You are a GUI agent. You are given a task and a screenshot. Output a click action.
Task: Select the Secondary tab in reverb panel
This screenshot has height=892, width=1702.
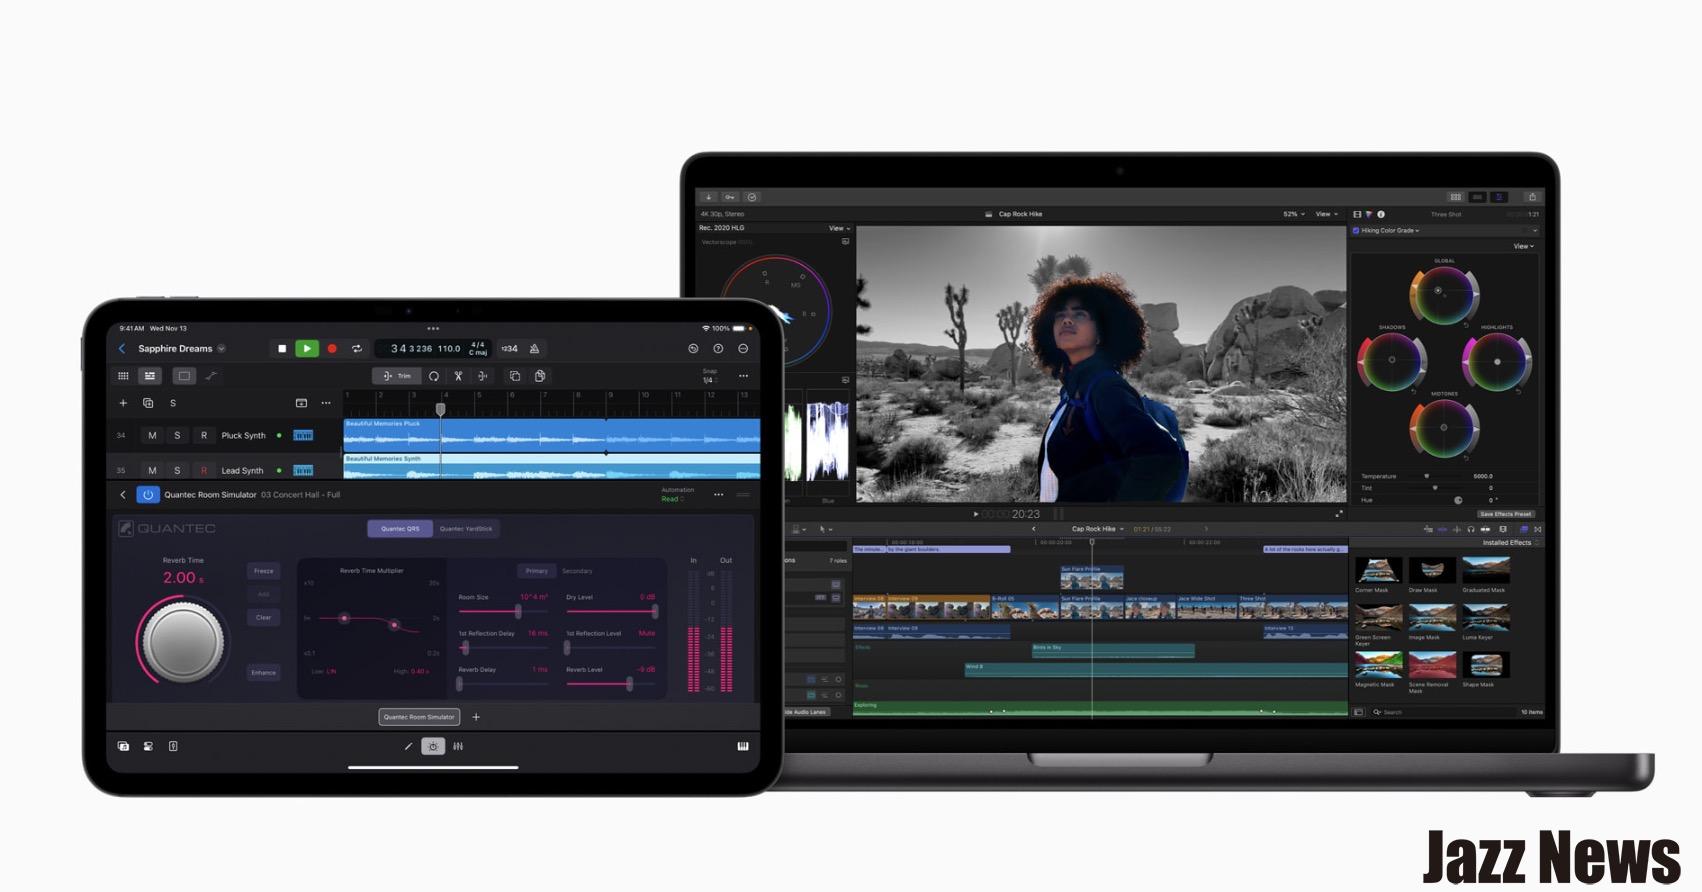[x=577, y=571]
